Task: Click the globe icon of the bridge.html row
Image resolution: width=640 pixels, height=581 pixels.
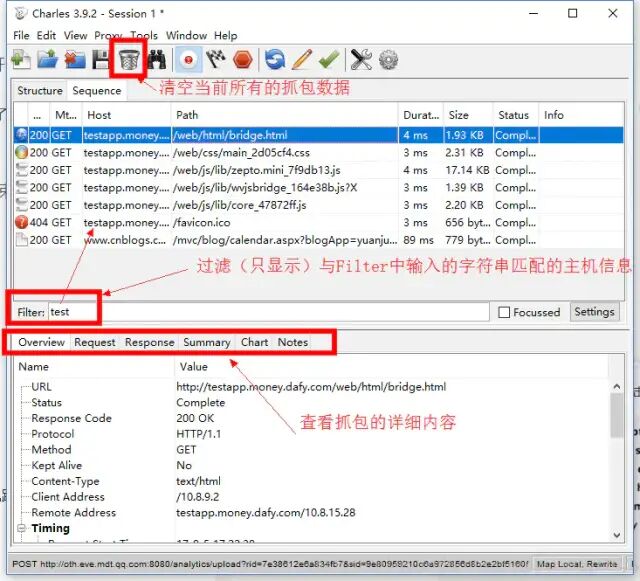Action: [x=21, y=135]
